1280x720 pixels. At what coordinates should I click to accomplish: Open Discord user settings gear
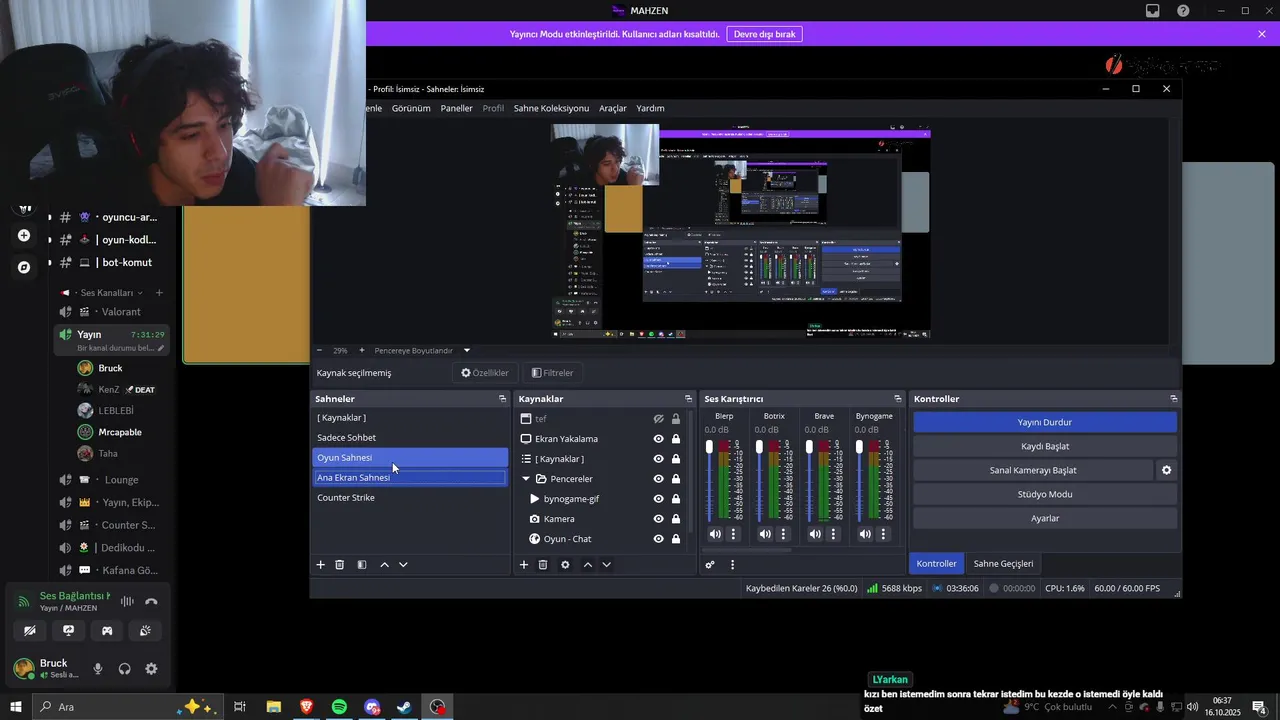[151, 669]
